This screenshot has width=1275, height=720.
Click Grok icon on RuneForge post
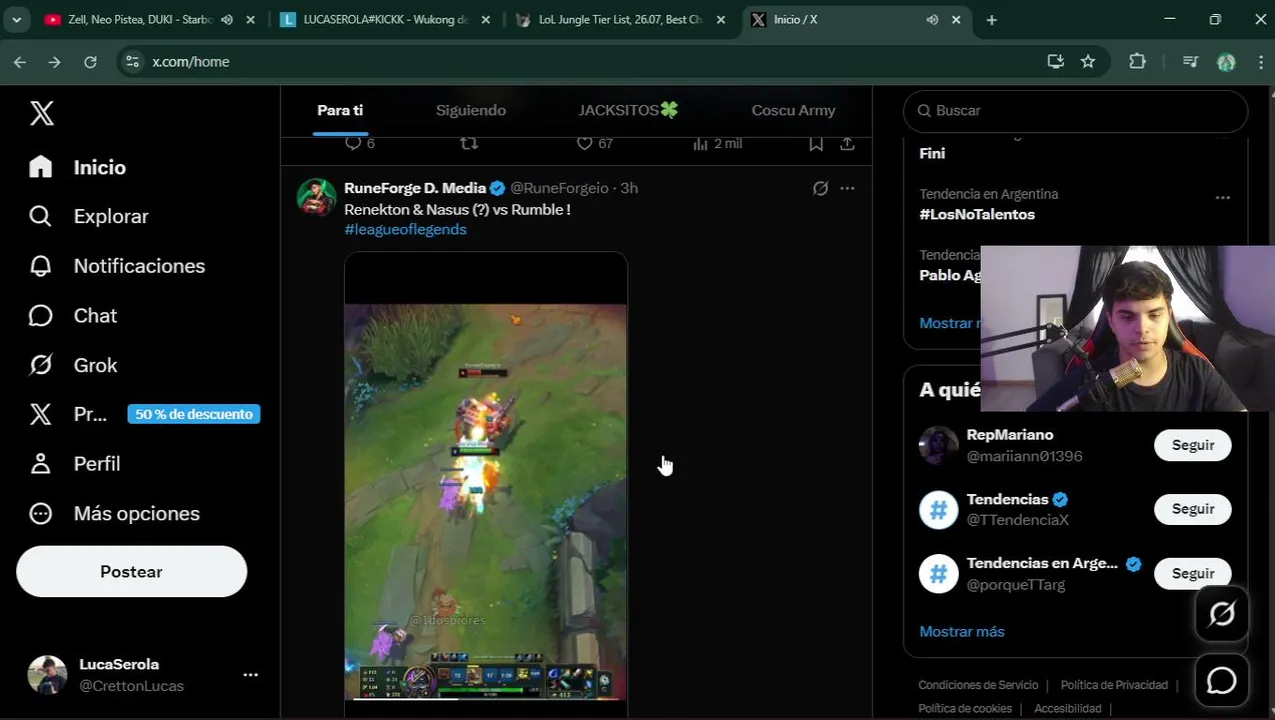(820, 188)
